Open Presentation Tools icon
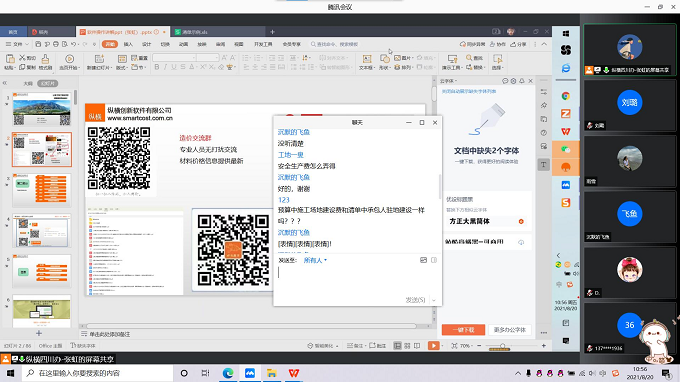The image size is (680, 382). [x=452, y=59]
